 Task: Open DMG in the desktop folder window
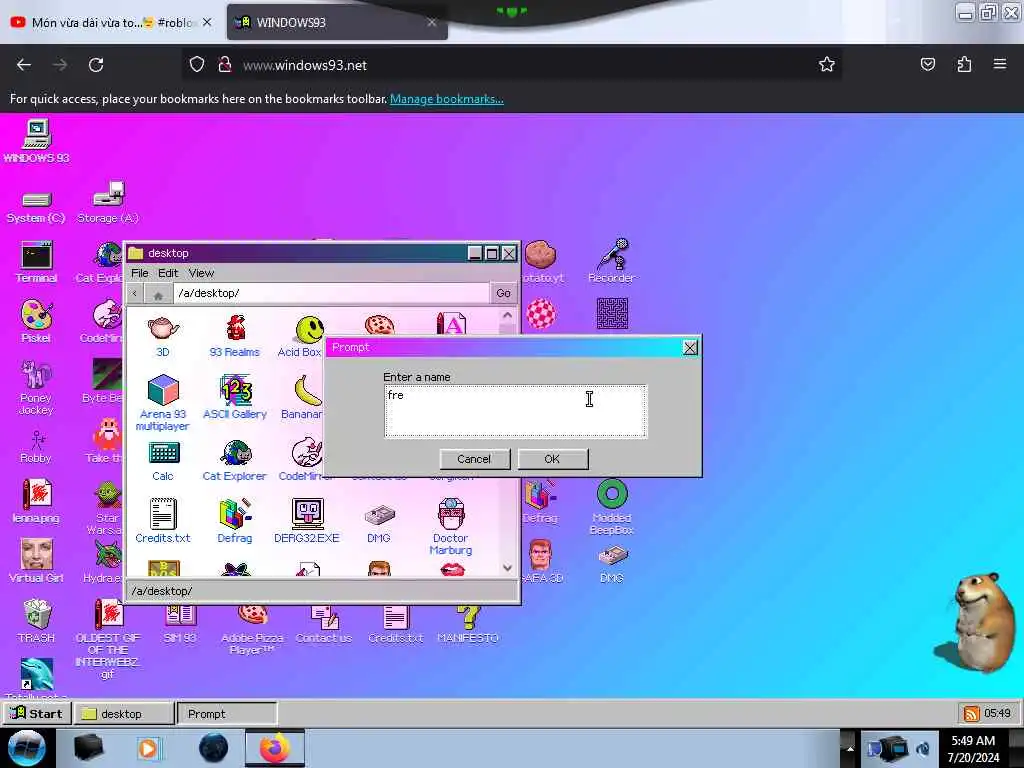[379, 524]
